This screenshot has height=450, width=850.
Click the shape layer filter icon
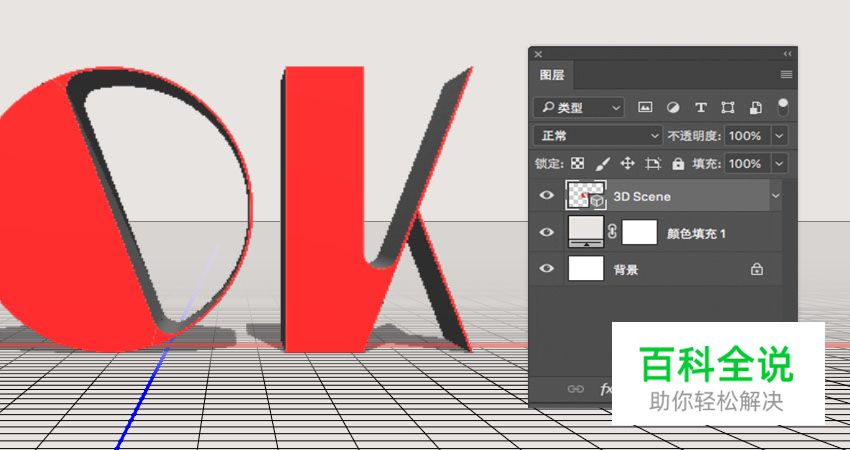click(x=728, y=107)
